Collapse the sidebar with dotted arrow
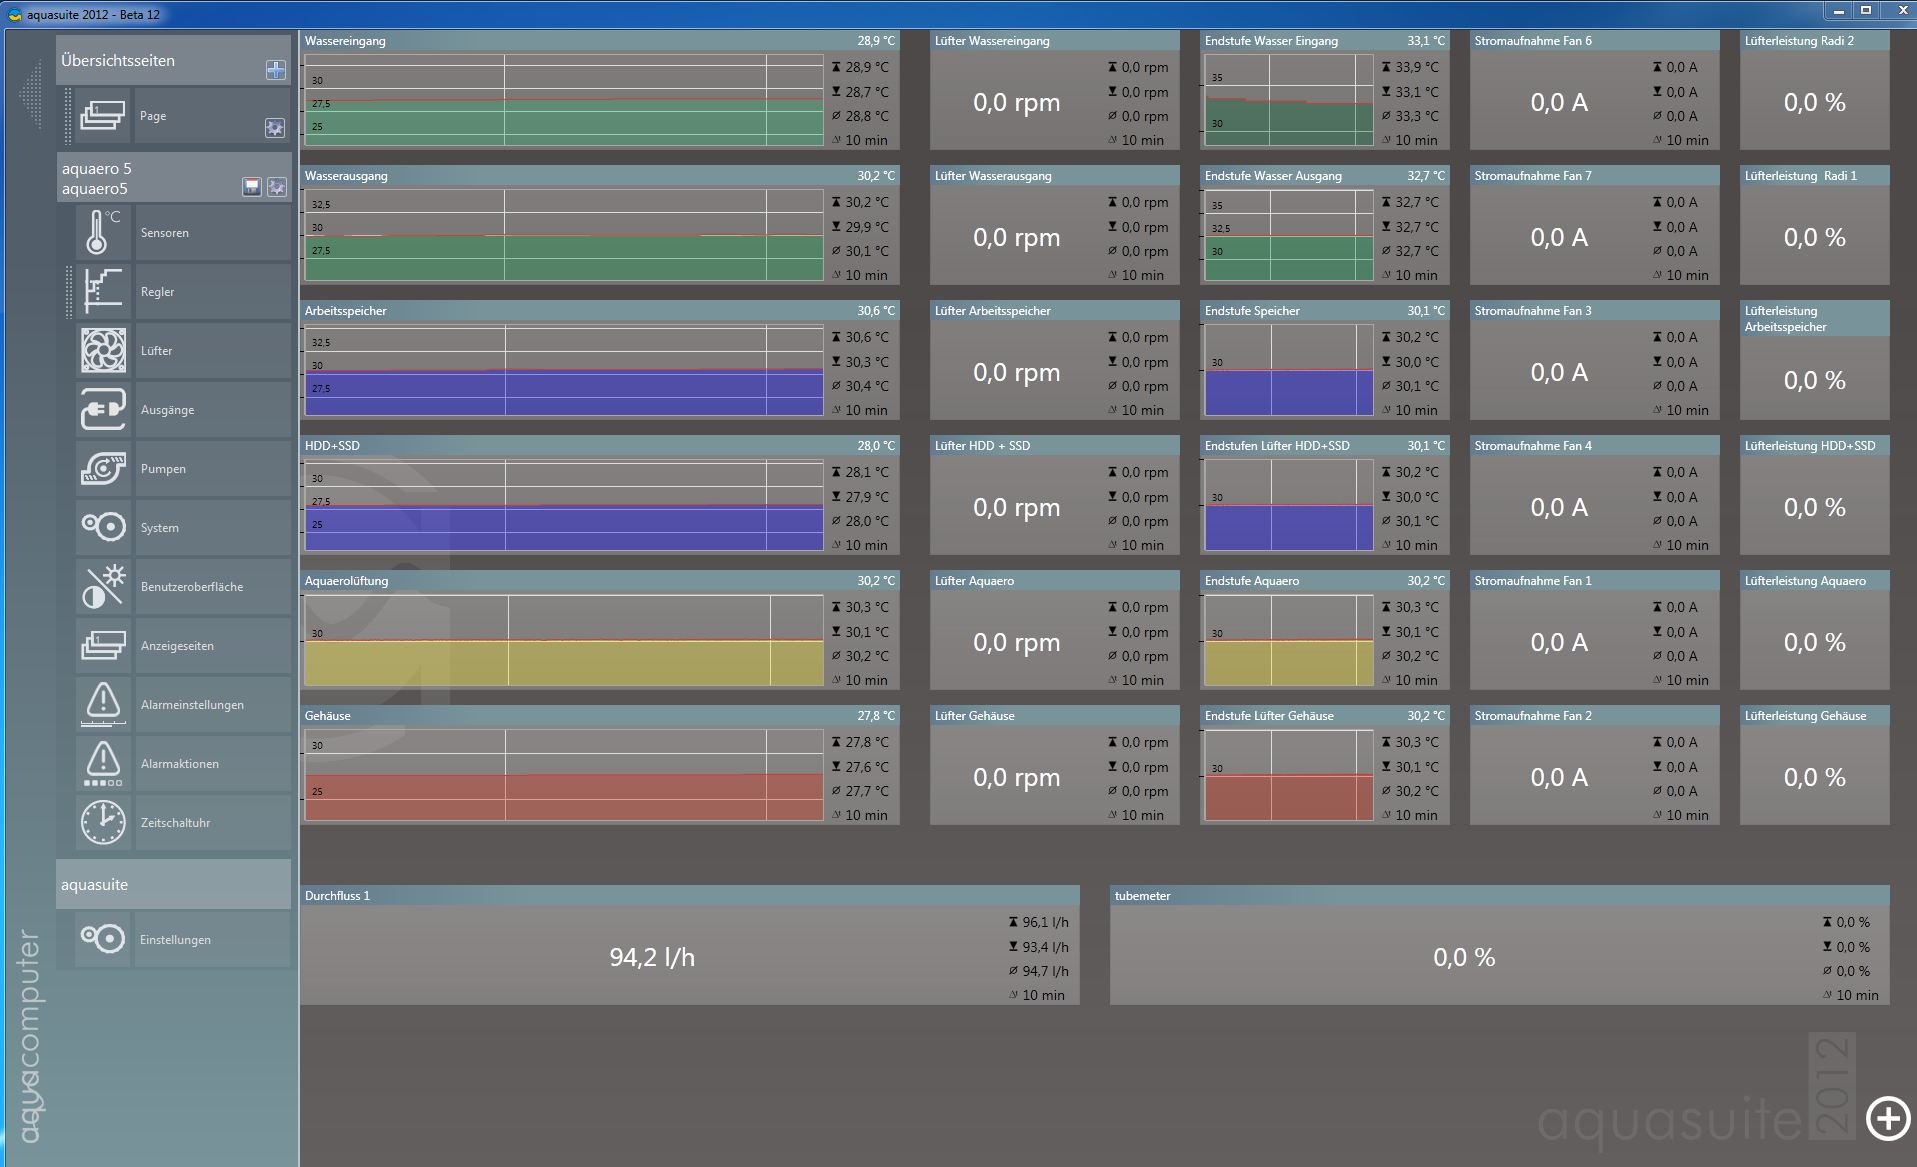Image resolution: width=1917 pixels, height=1167 pixels. (30, 96)
